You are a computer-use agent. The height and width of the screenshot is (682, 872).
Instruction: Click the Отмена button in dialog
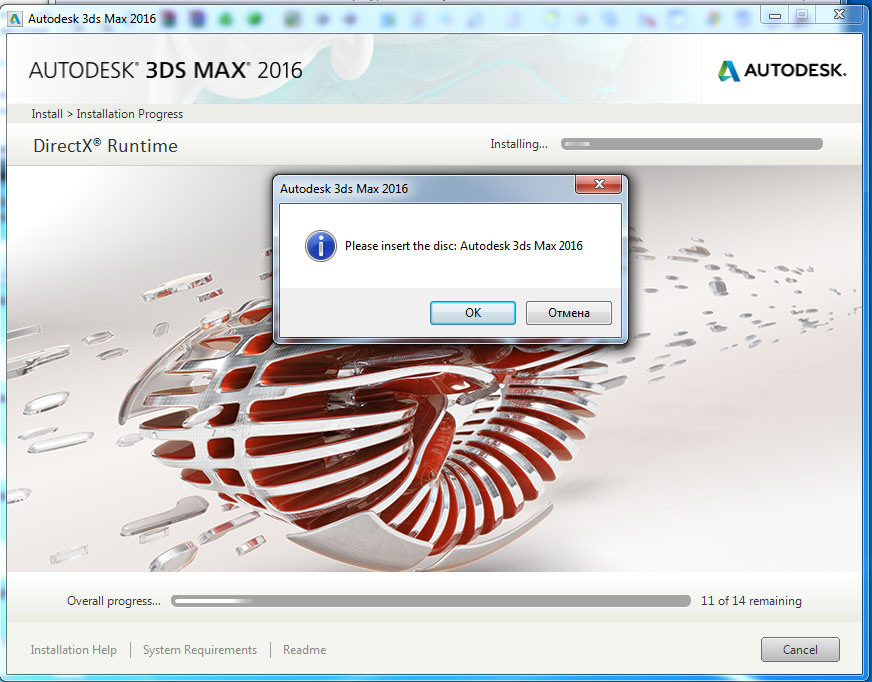pos(568,313)
